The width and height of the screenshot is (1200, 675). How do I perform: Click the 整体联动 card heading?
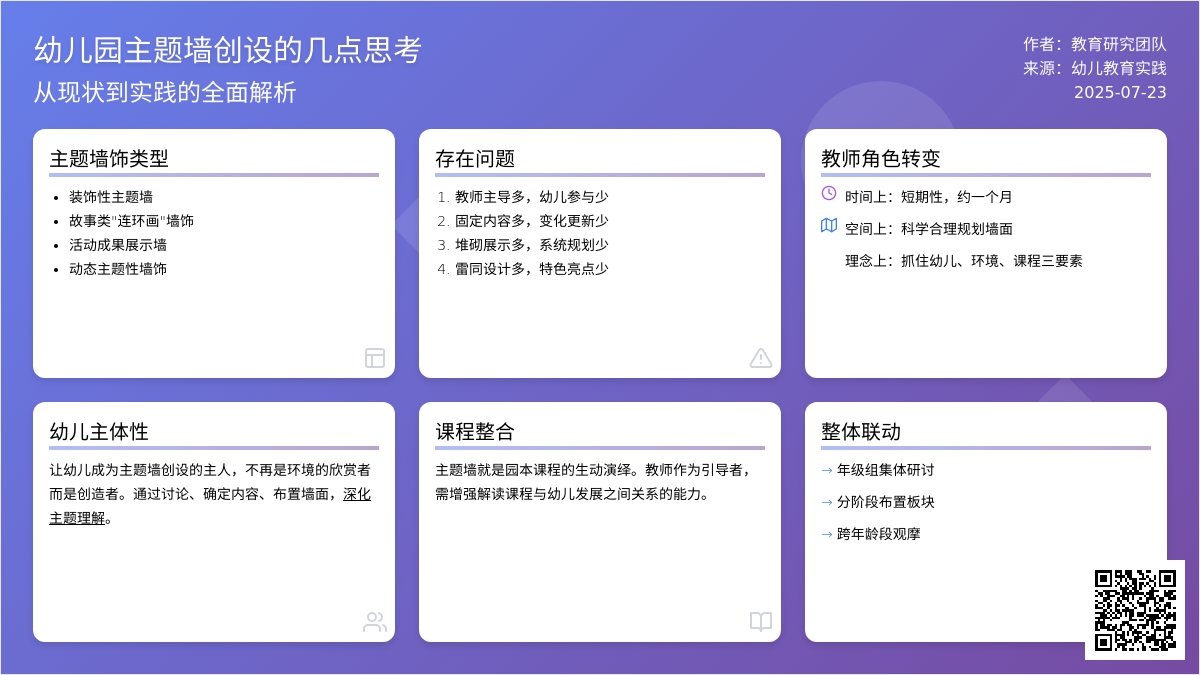coord(861,432)
